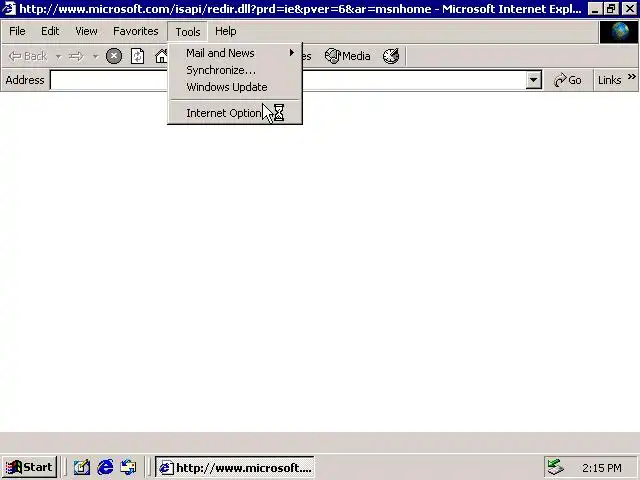Open the Favorites menu
This screenshot has width=640, height=480.
click(136, 31)
